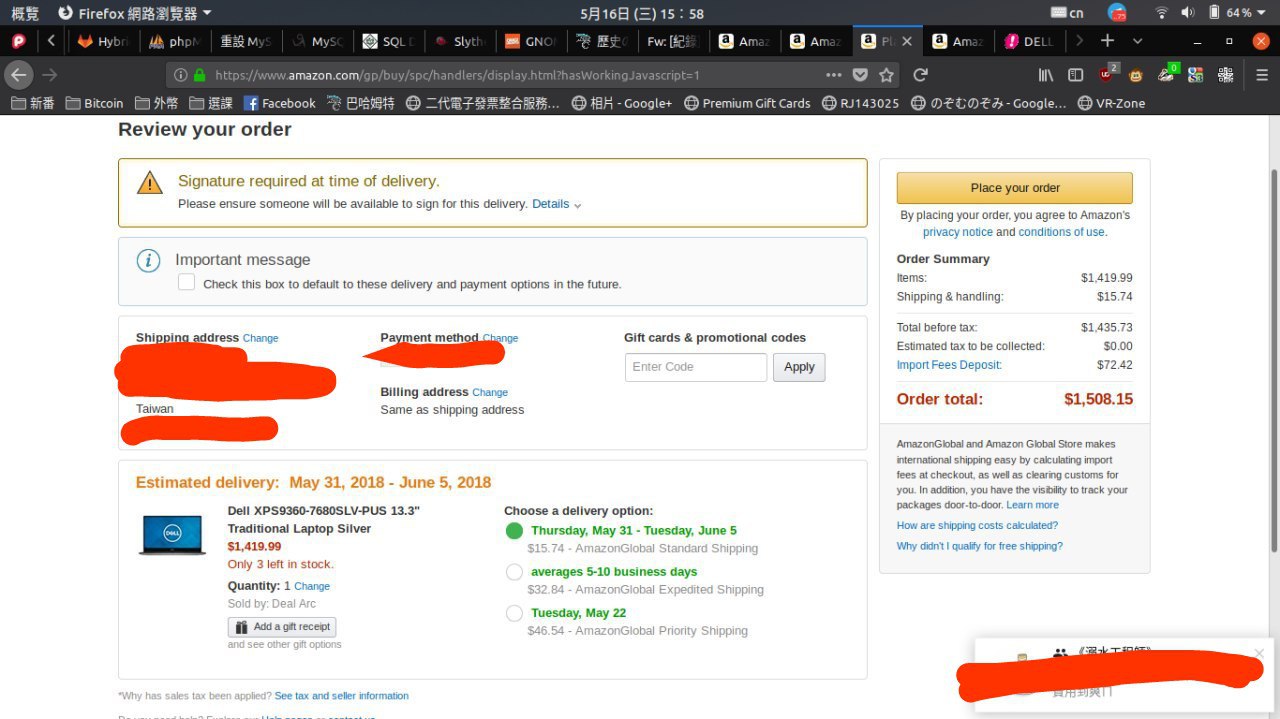1280x719 pixels.
Task: Add a gift receipt button
Action: point(282,627)
